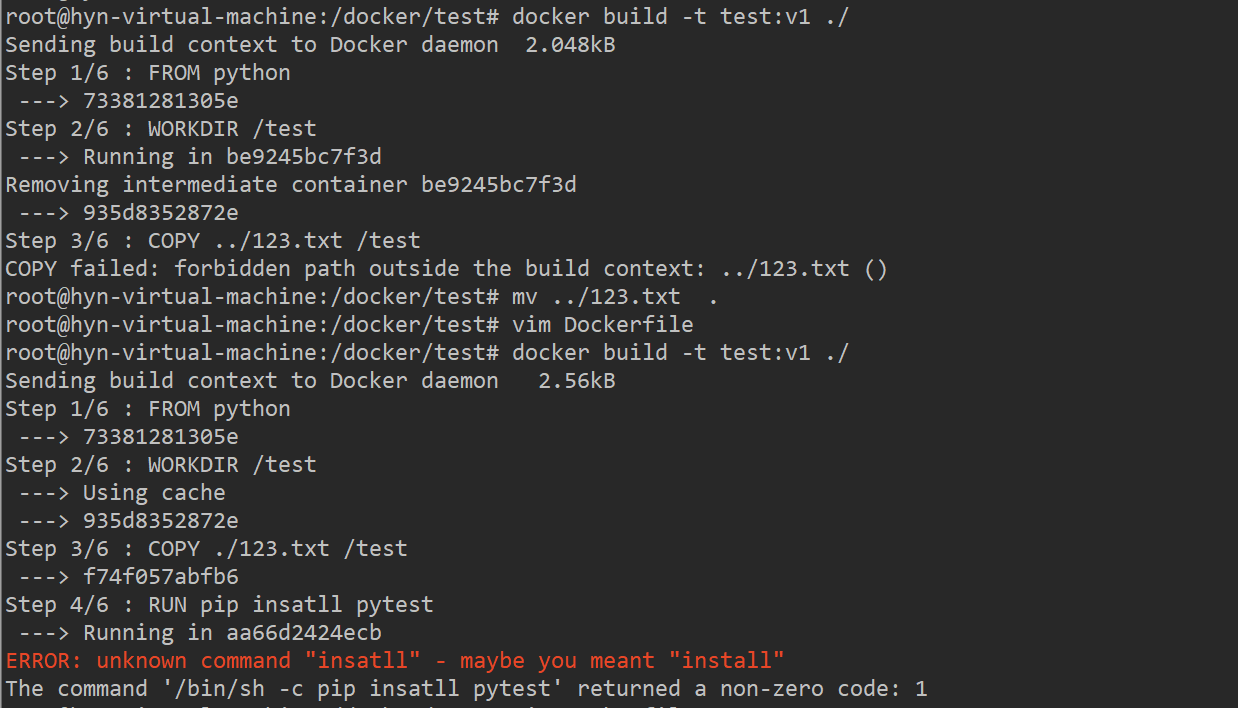
Task: Click the Step 2/6 WORKDIR line above "Running in"
Action: 160,129
